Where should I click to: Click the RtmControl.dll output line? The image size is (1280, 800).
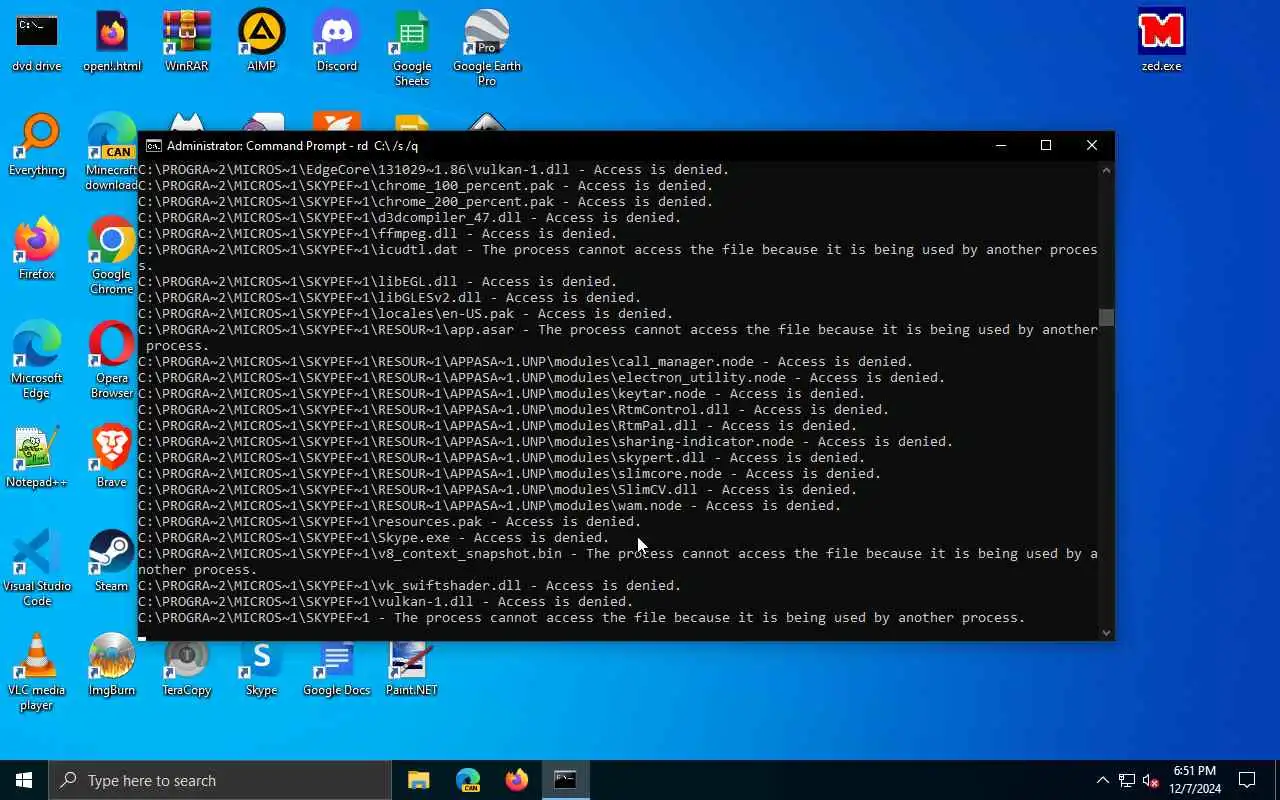[x=513, y=410]
